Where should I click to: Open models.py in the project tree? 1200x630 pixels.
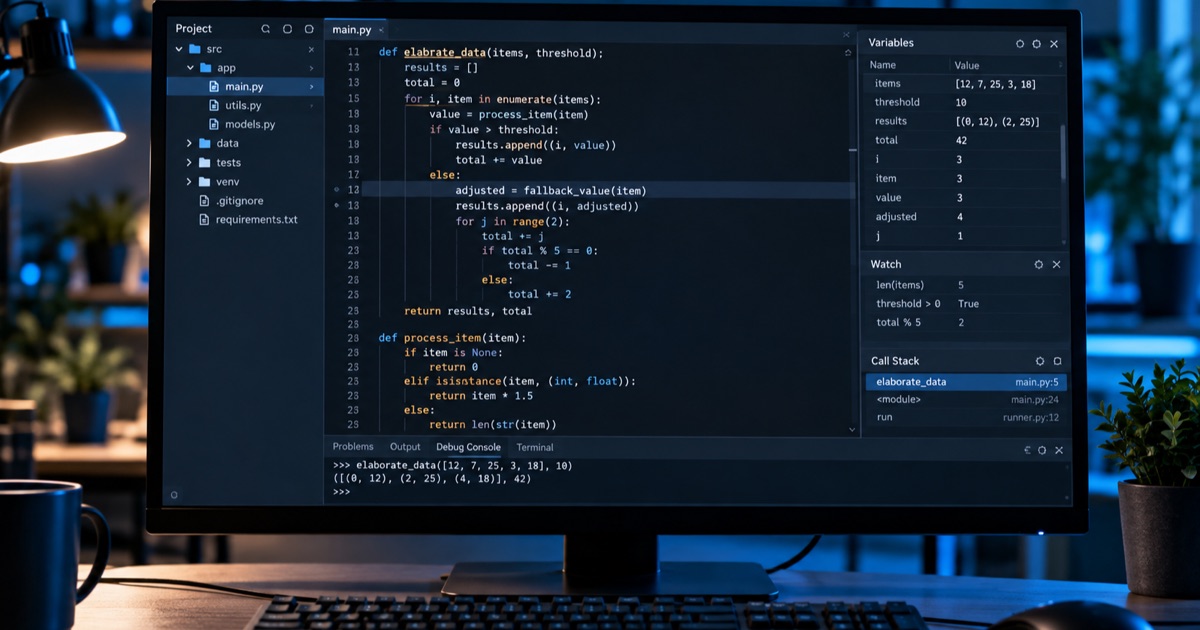(250, 125)
